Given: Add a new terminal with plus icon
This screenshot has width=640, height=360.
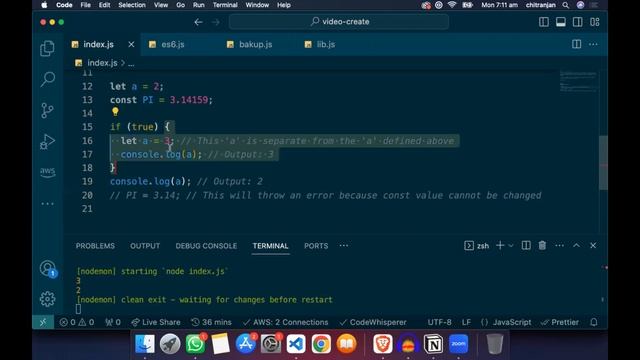Looking at the screenshot, I should pos(500,245).
